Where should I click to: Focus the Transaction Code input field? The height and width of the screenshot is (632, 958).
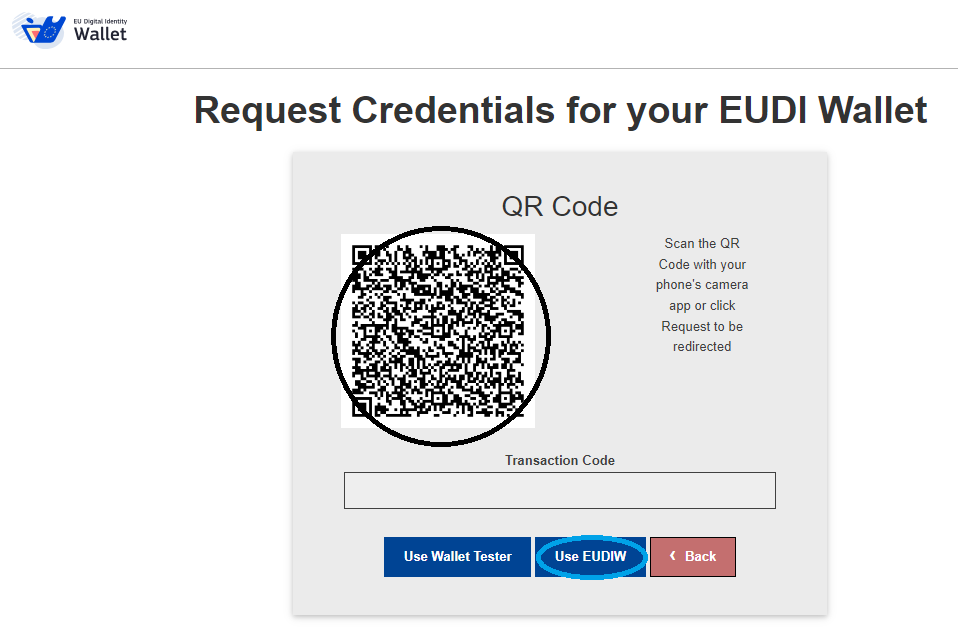click(560, 490)
